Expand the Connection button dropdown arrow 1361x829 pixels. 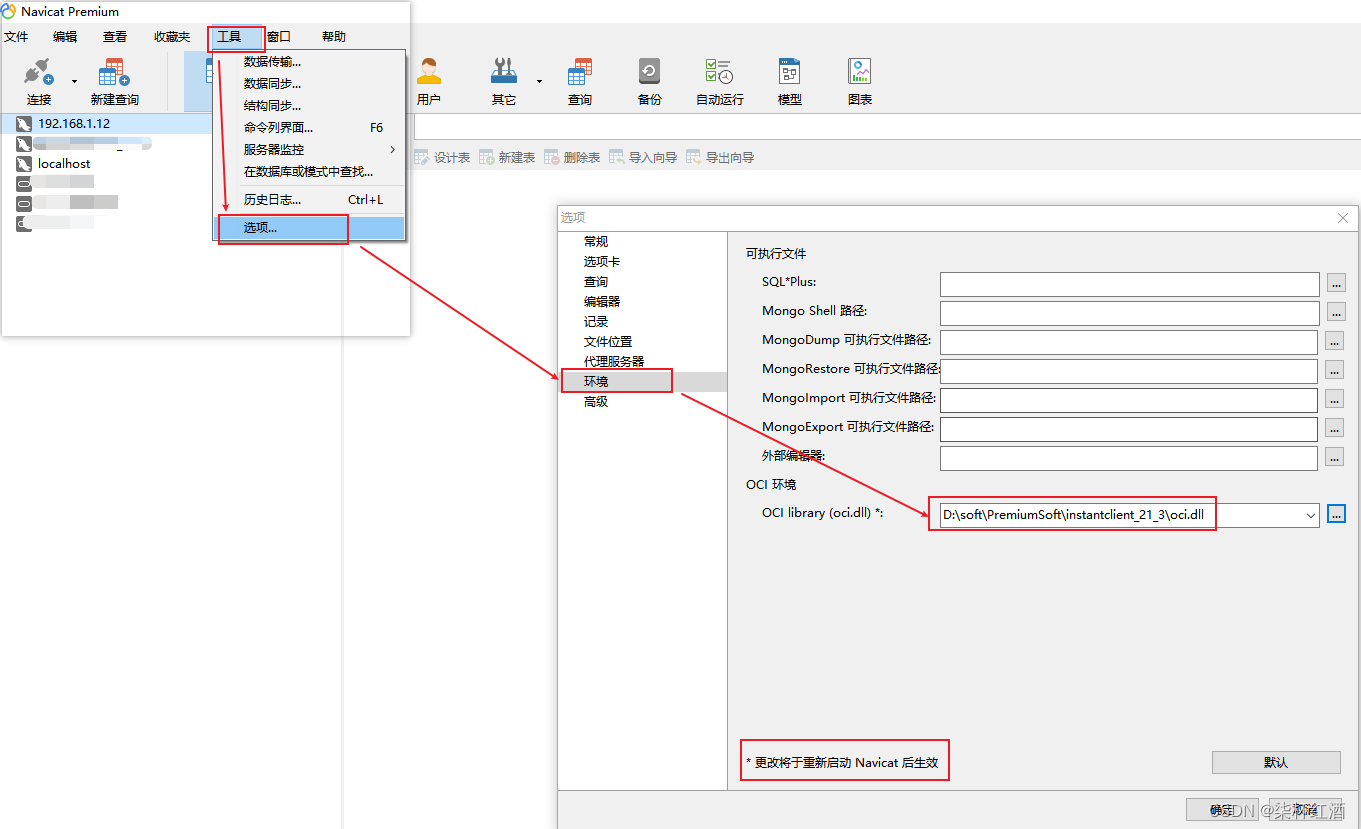[74, 81]
